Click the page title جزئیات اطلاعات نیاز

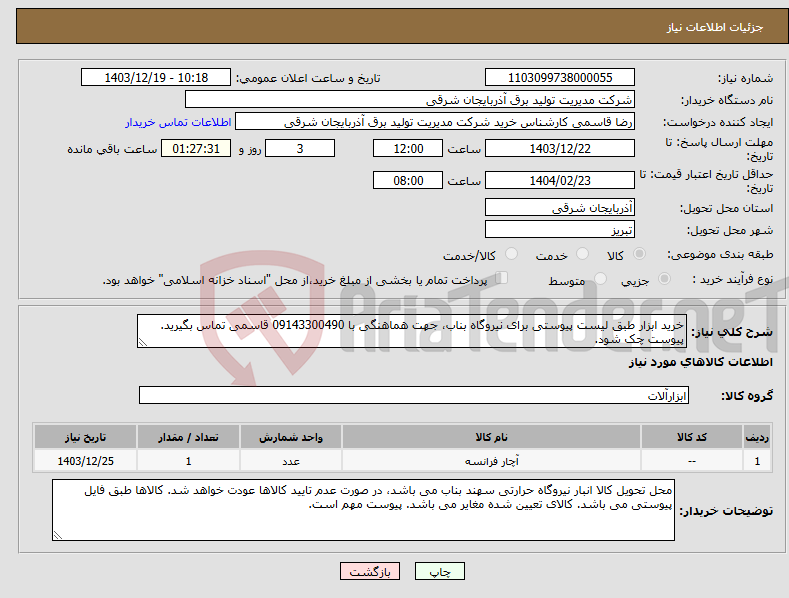715,27
